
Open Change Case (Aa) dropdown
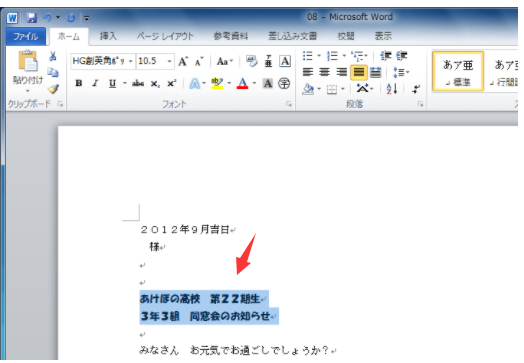tap(225, 61)
